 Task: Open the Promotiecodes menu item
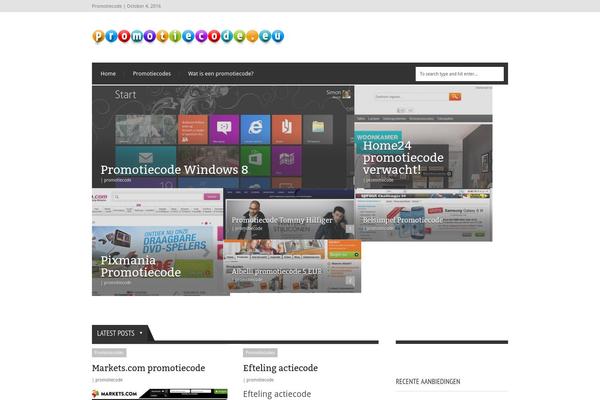[x=152, y=73]
